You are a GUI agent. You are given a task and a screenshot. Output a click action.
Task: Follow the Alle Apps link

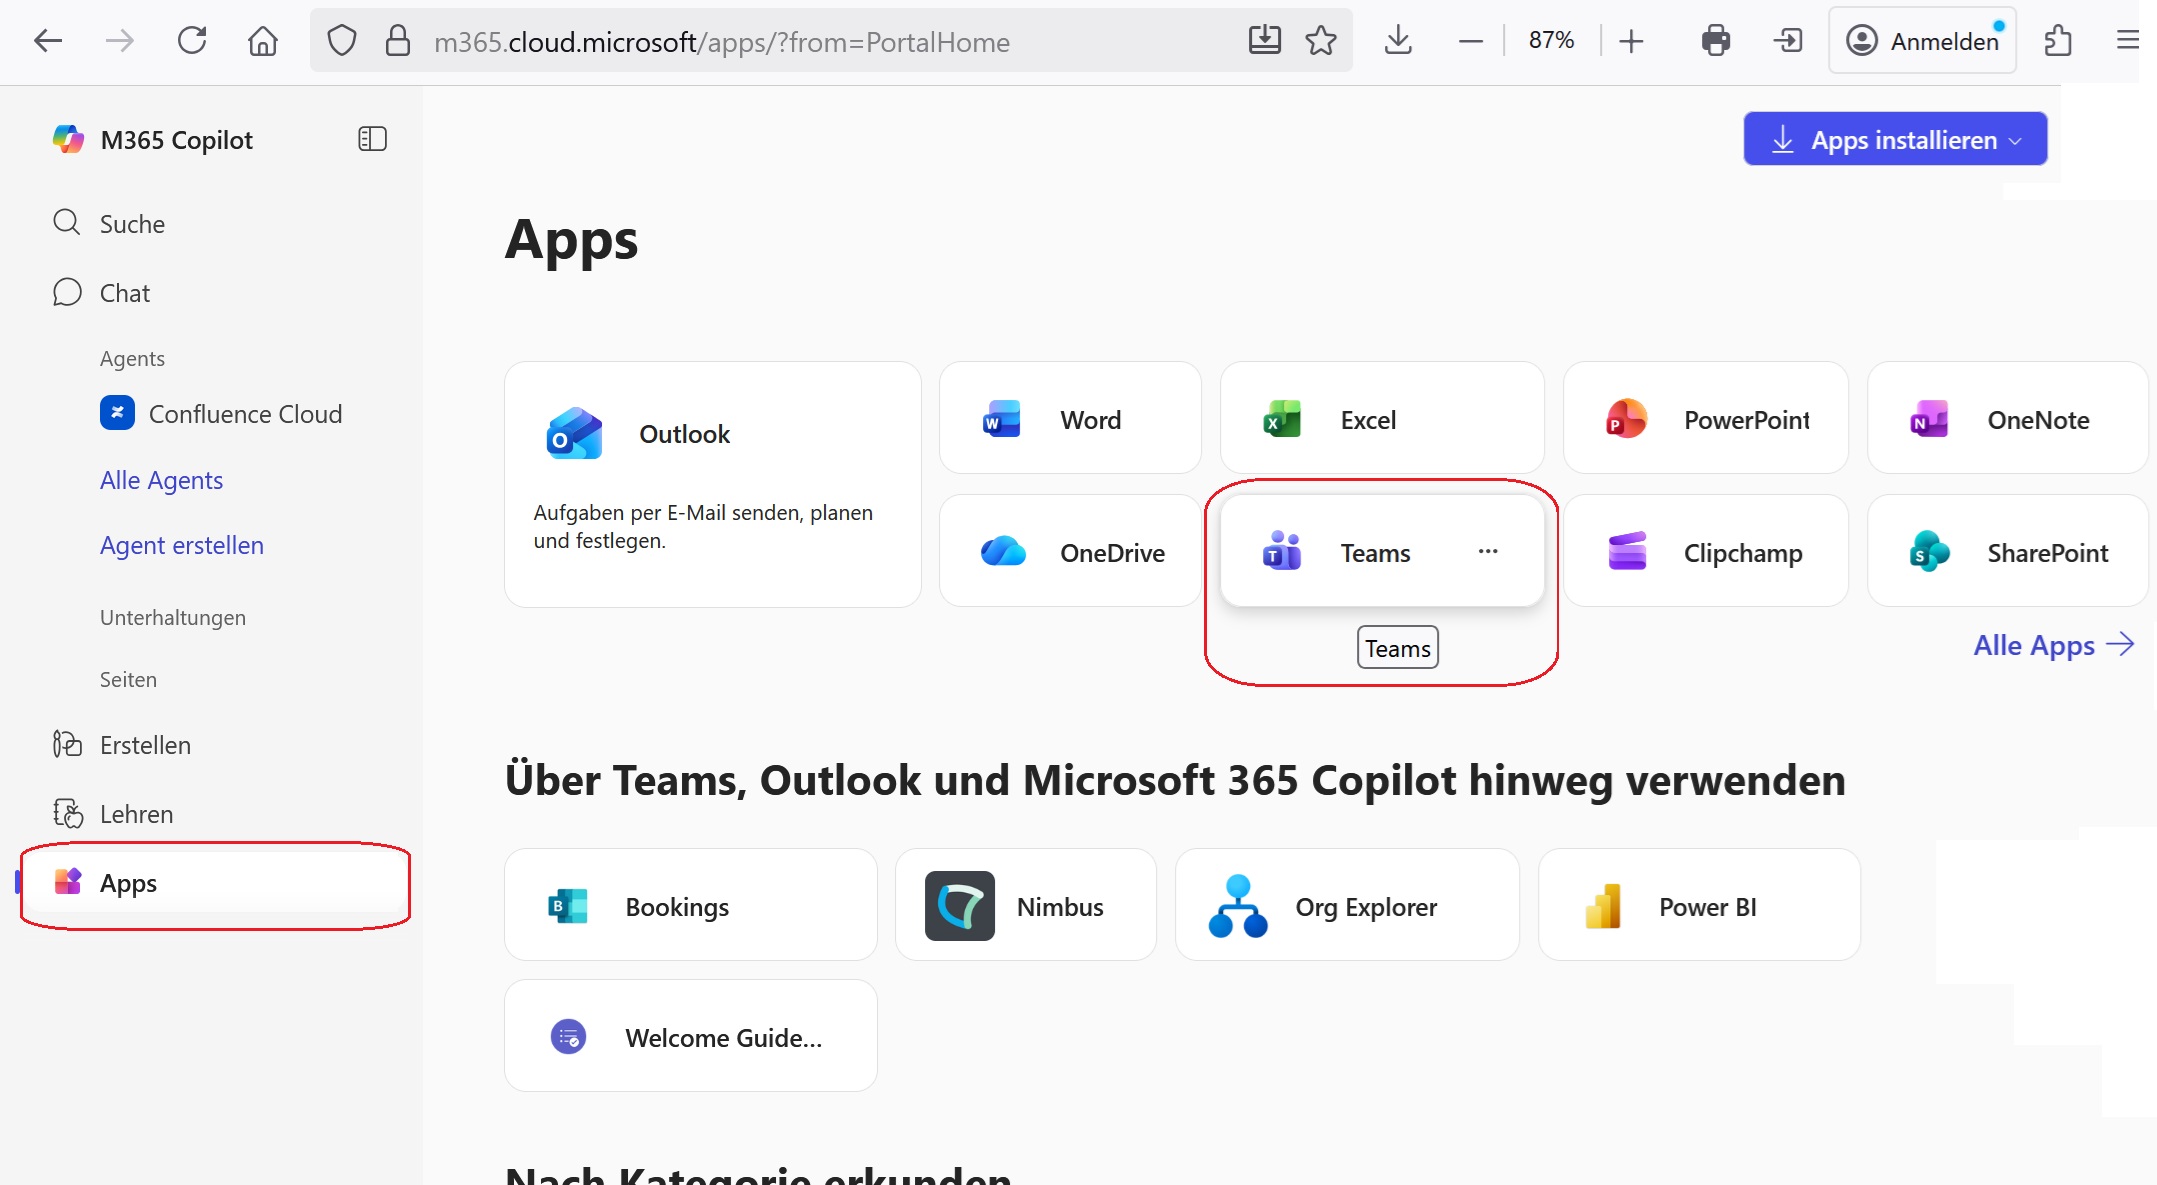[2033, 645]
